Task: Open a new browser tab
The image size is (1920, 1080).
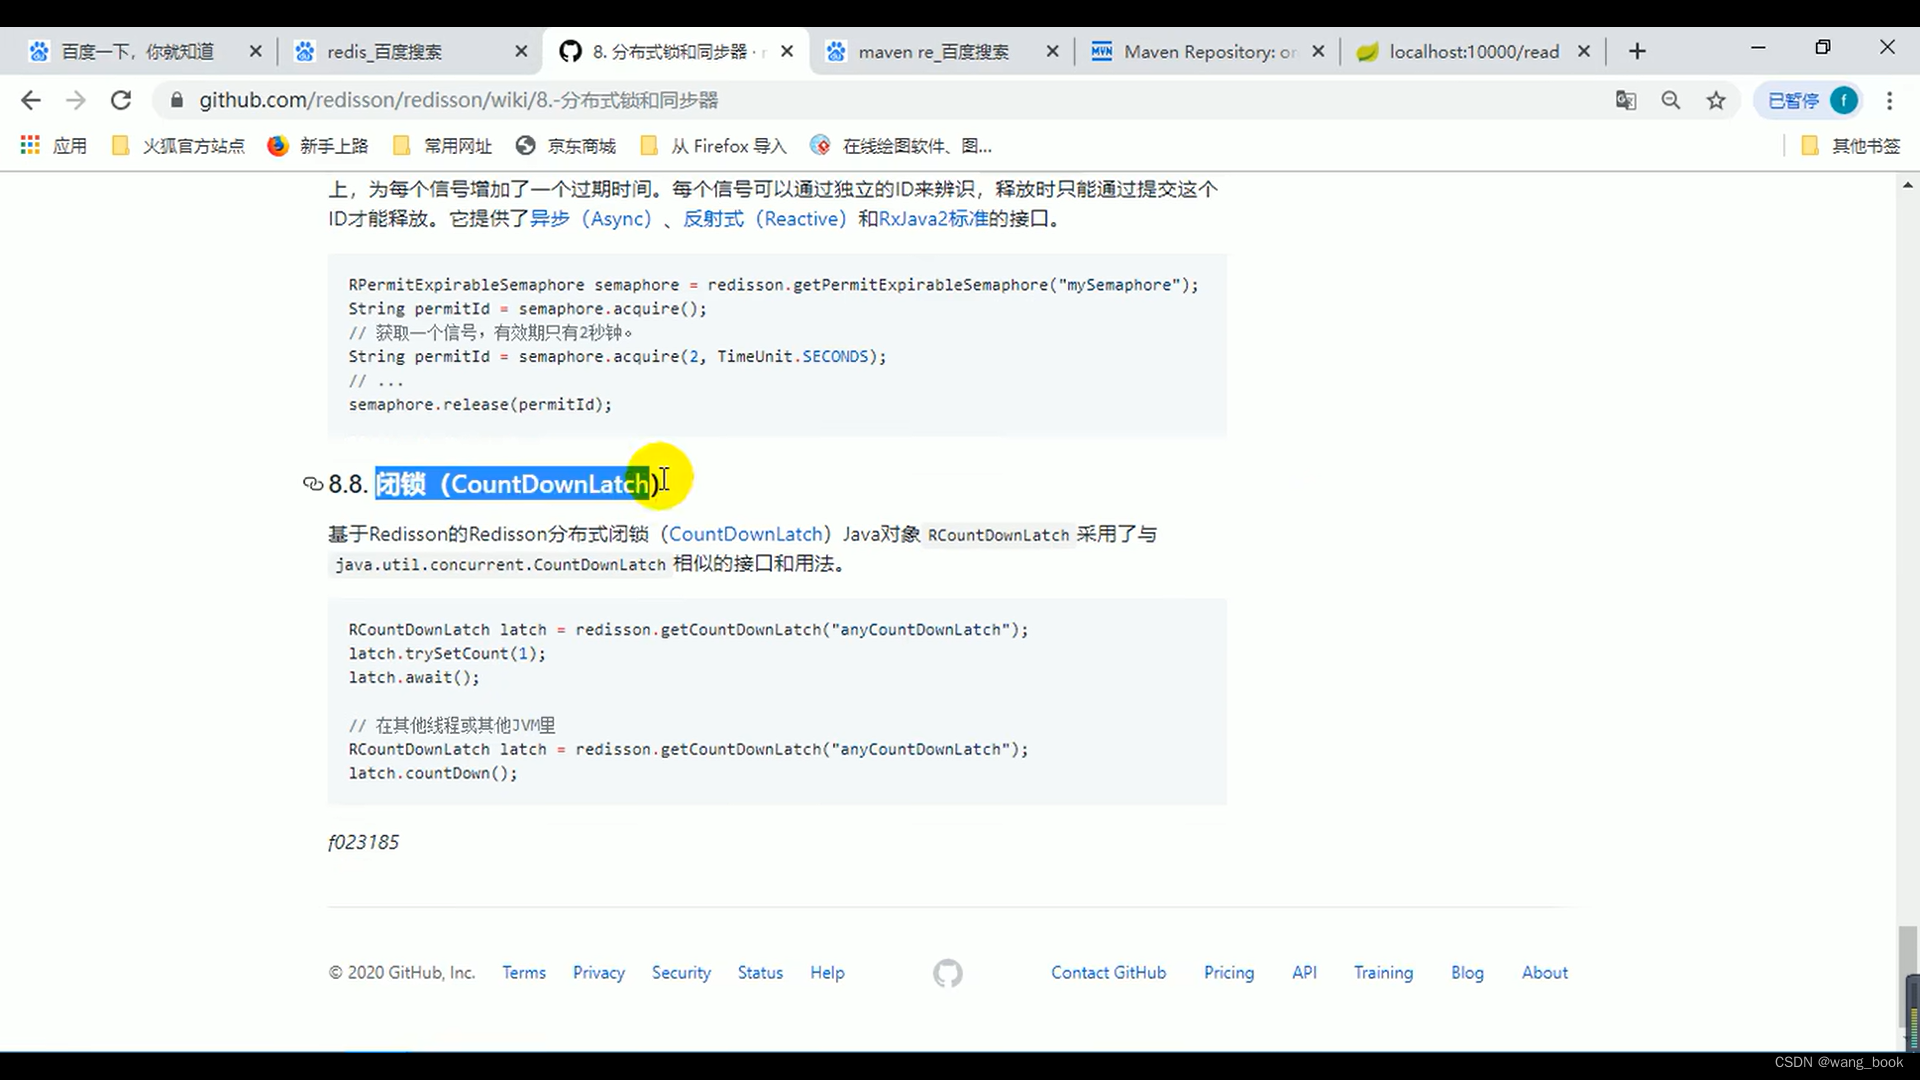Action: [1637, 51]
